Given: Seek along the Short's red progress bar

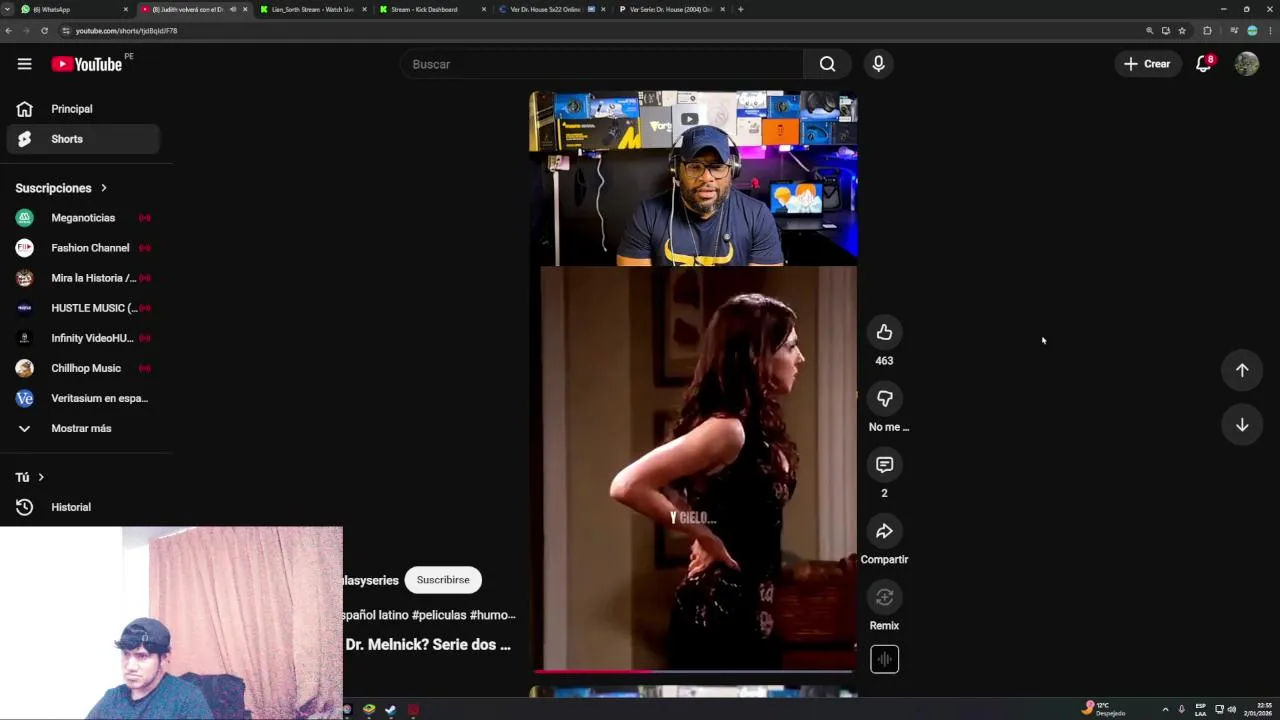Looking at the screenshot, I should click(x=693, y=671).
